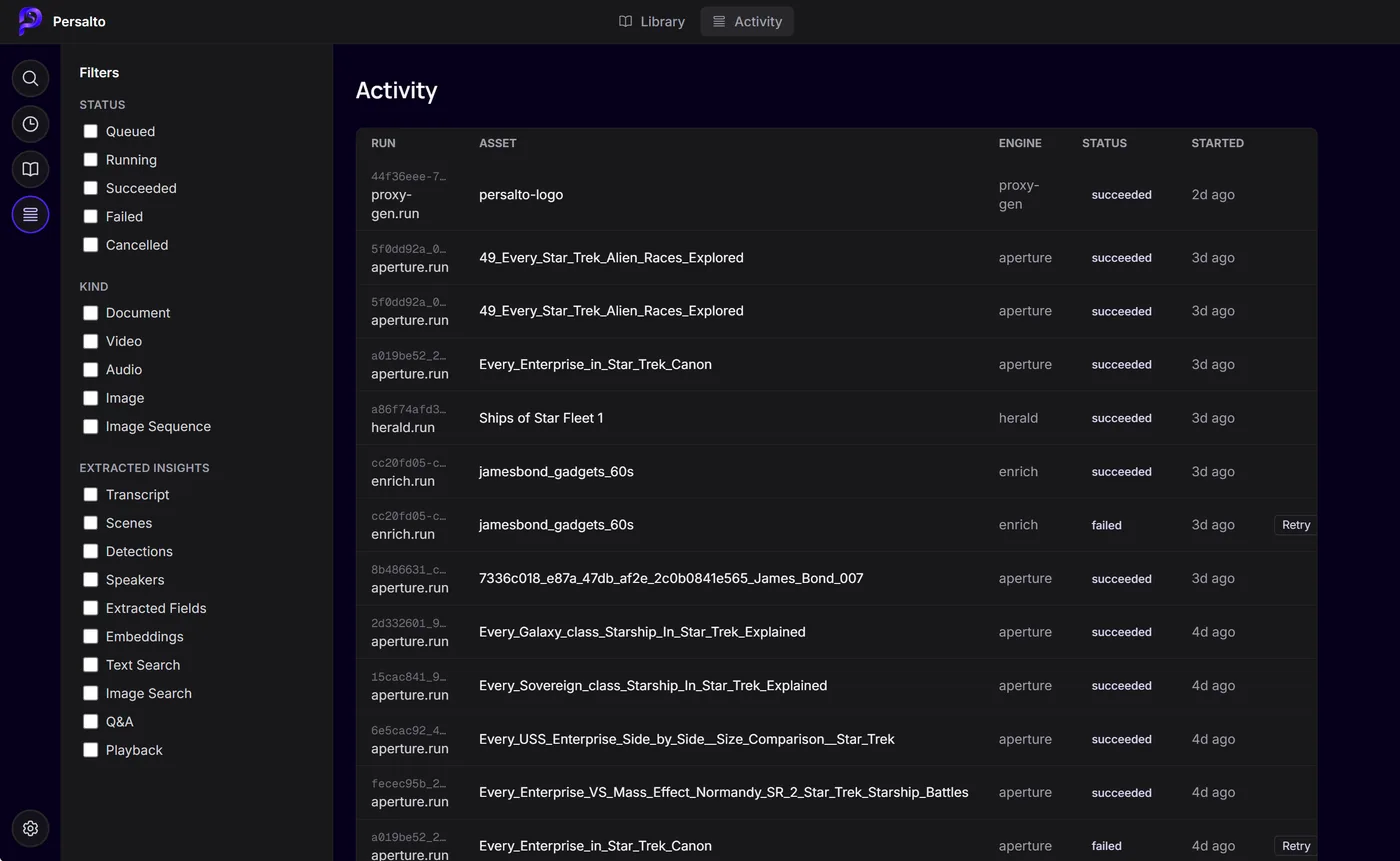Check the Video kind filter
The height and width of the screenshot is (861, 1400).
point(90,341)
